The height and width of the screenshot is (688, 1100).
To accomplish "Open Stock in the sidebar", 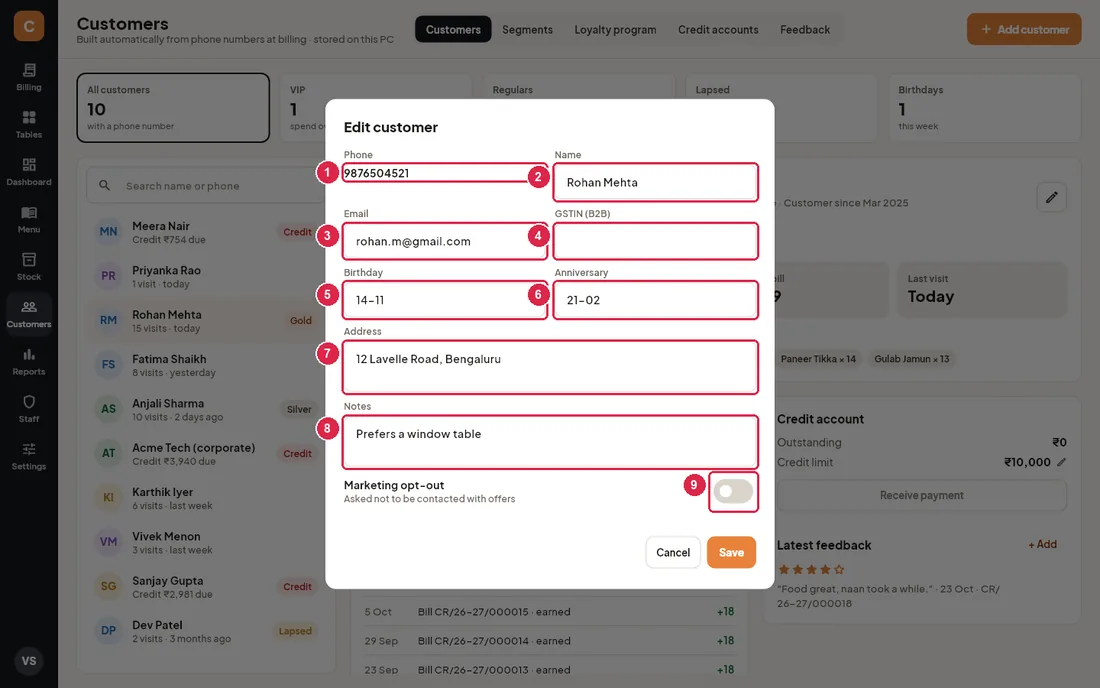I will 29,267.
